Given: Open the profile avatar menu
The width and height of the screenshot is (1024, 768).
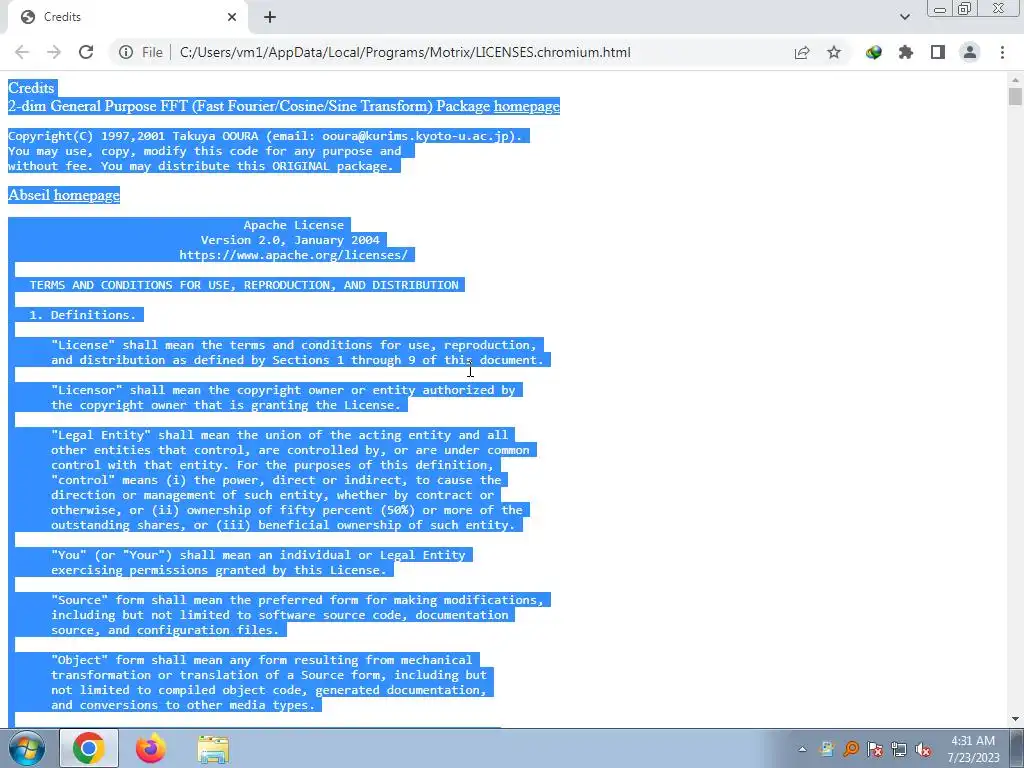Looking at the screenshot, I should pyautogui.click(x=970, y=52).
